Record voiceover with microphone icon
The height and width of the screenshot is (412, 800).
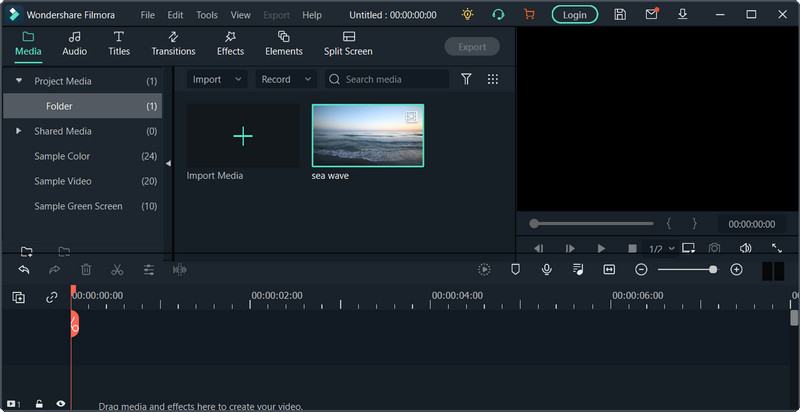[x=546, y=269]
